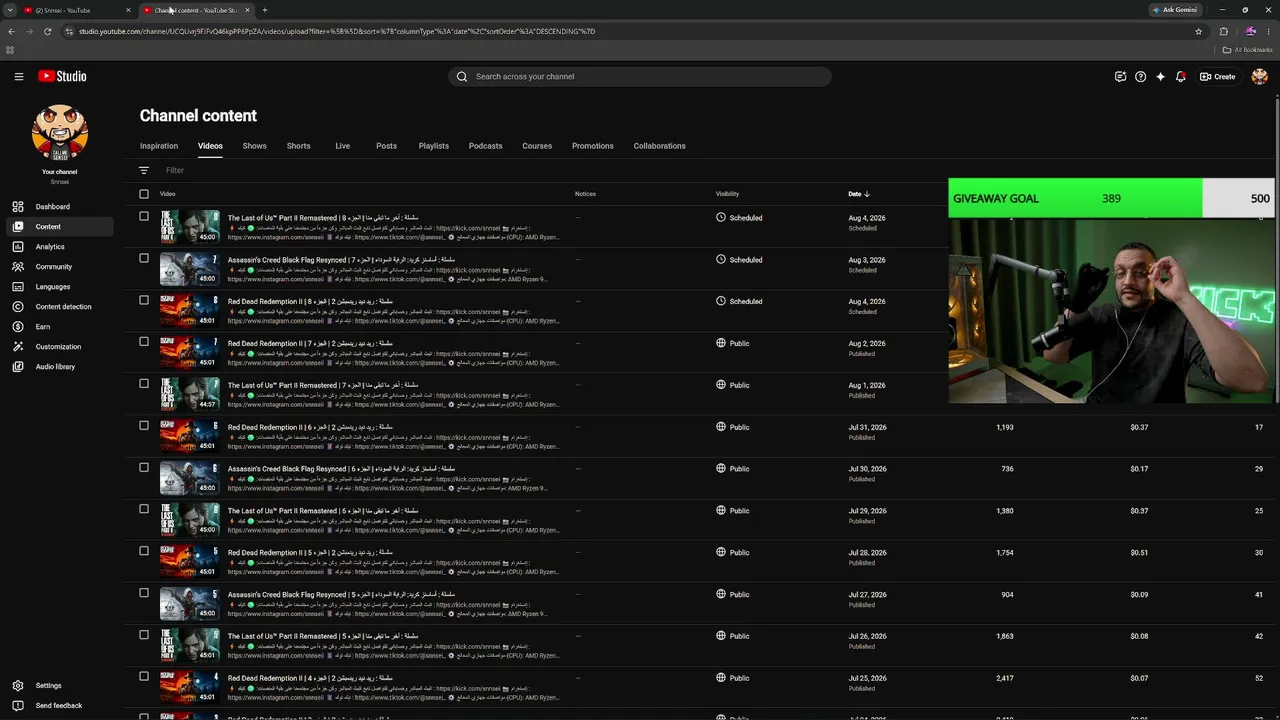This screenshot has height=720, width=1280.
Task: Open Chrome's tab search dropdown
Action: (11, 10)
